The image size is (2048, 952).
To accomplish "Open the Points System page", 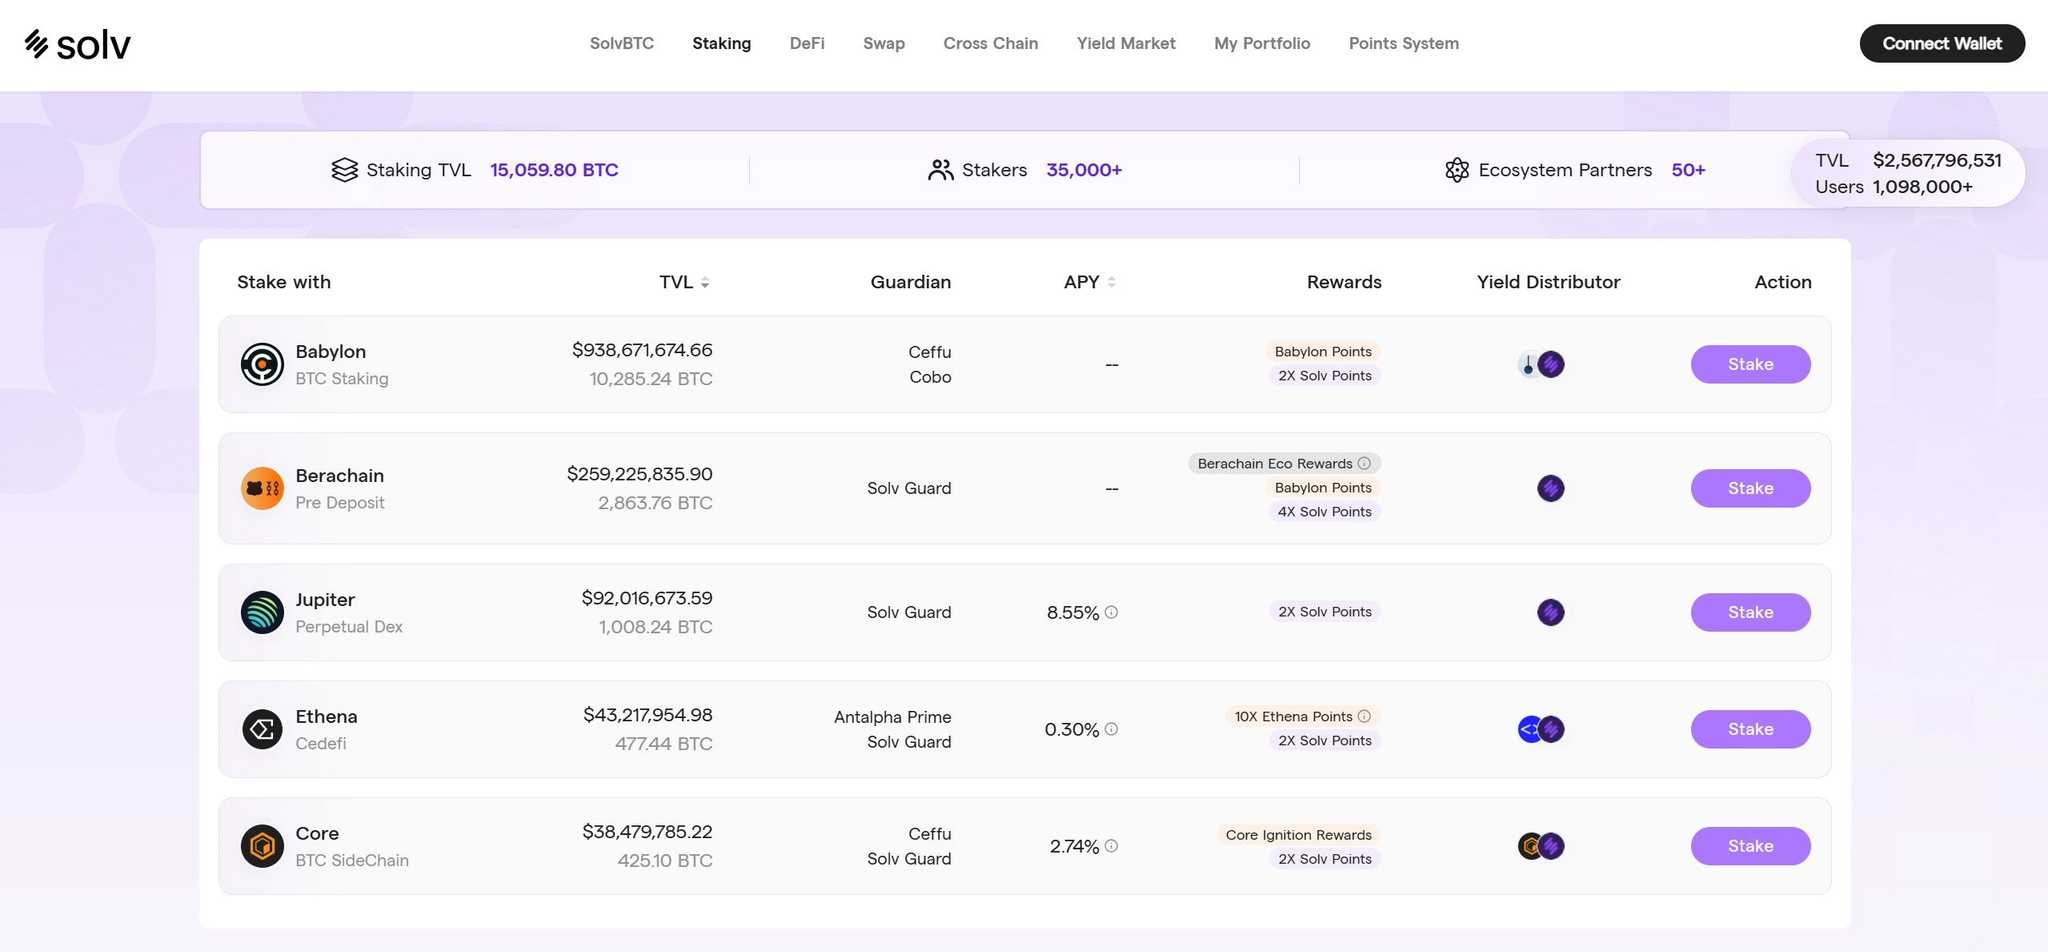I will coord(1404,43).
